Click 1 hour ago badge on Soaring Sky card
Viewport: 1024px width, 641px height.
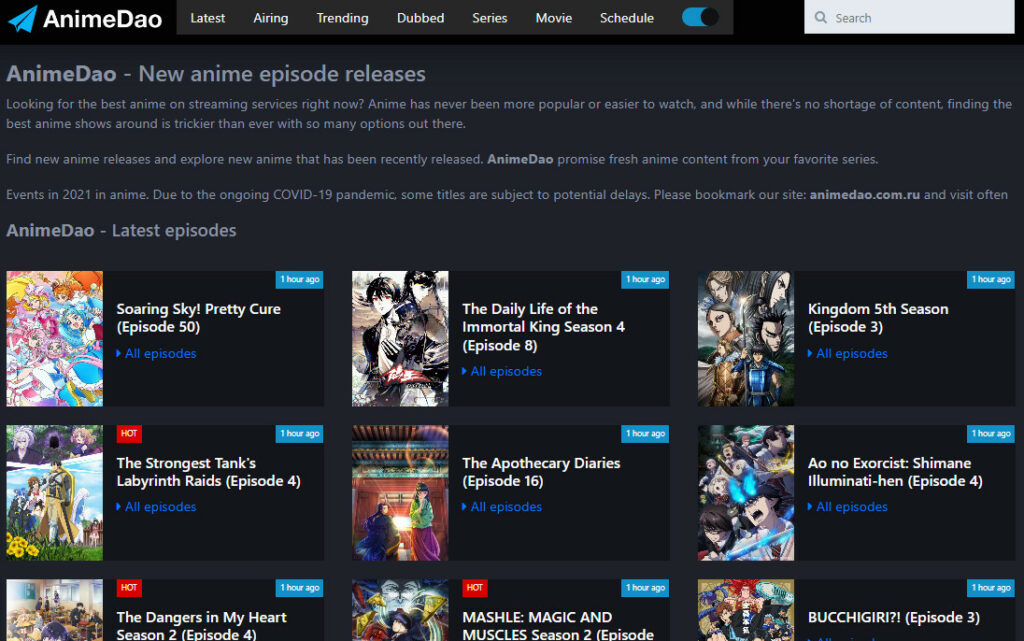[300, 279]
